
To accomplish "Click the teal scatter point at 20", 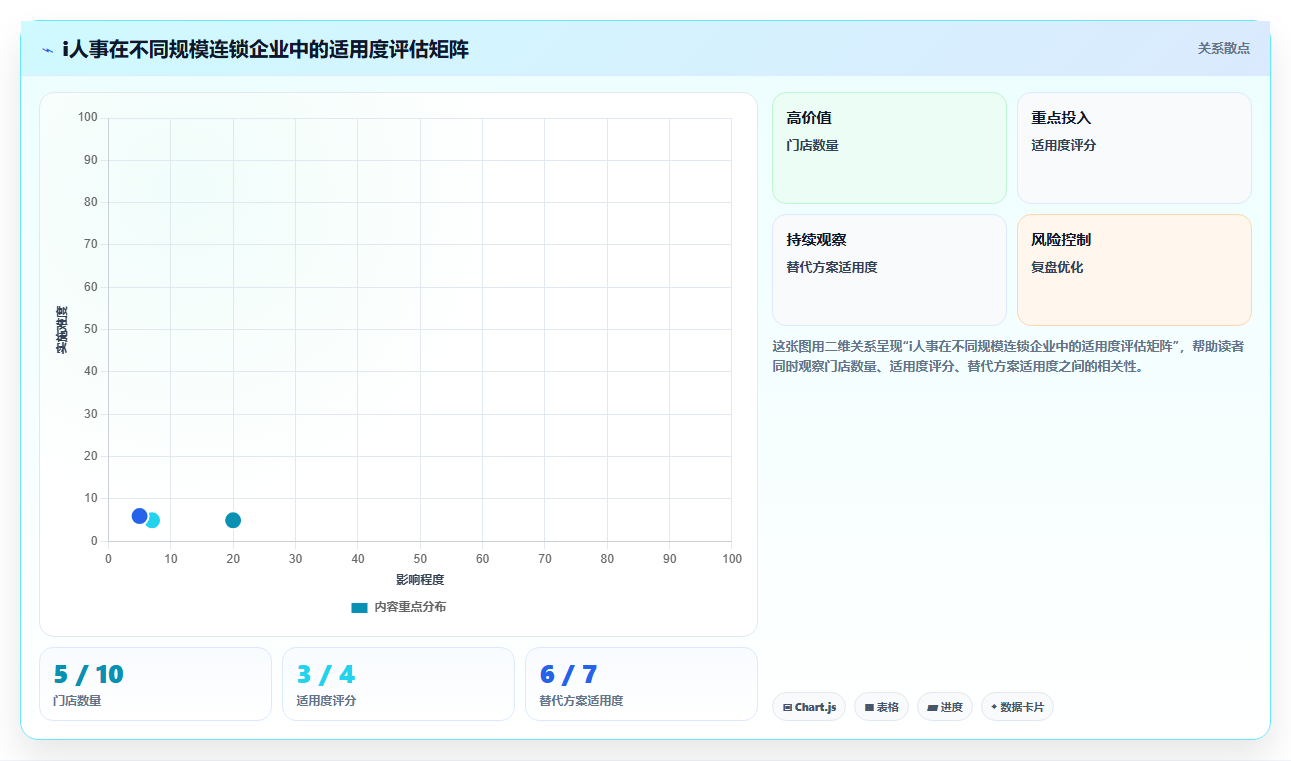I will tap(233, 520).
